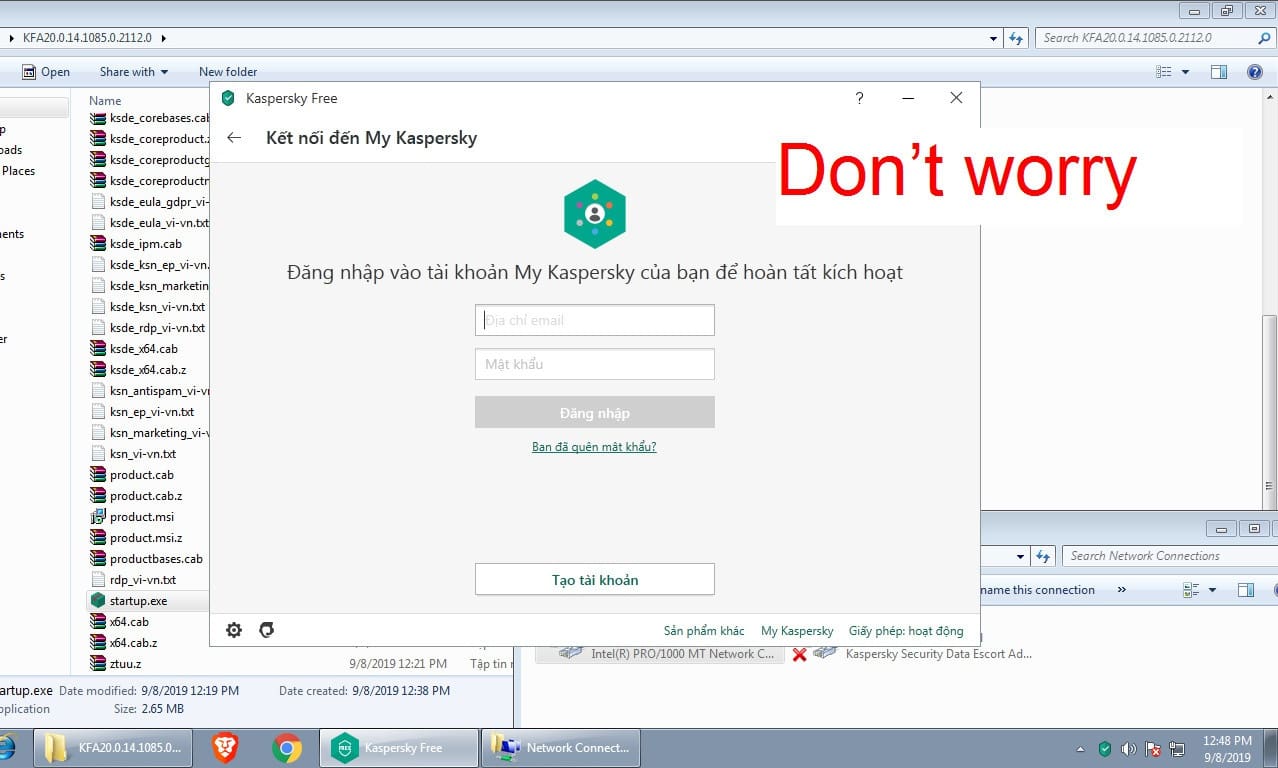Open Explorer help icon in toolbar
Image resolution: width=1278 pixels, height=768 pixels.
pyautogui.click(x=1255, y=72)
